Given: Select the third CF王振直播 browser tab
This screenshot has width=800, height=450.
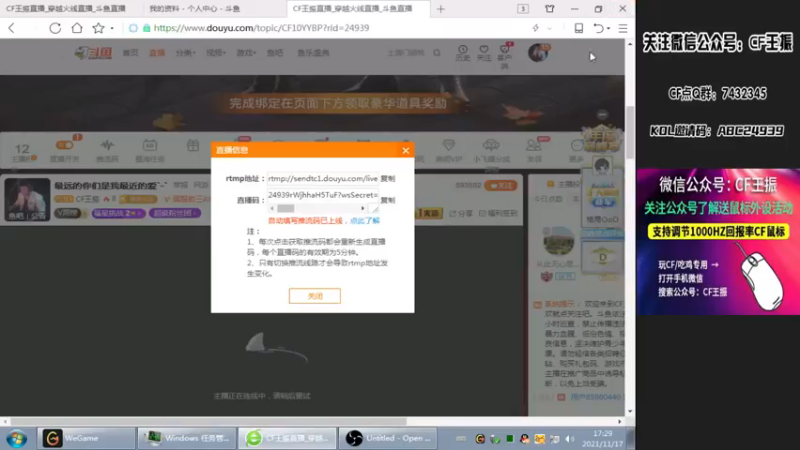Looking at the screenshot, I should click(358, 9).
